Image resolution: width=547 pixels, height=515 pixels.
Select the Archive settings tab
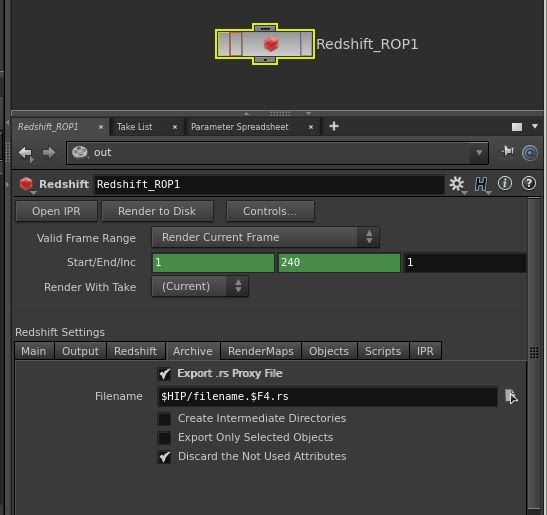193,351
